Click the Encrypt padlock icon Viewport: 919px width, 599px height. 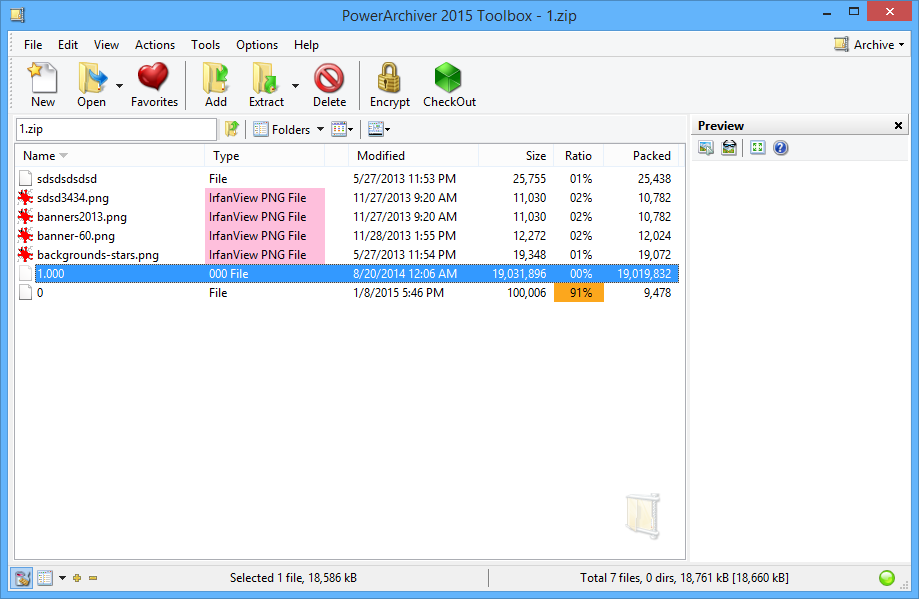coord(389,78)
